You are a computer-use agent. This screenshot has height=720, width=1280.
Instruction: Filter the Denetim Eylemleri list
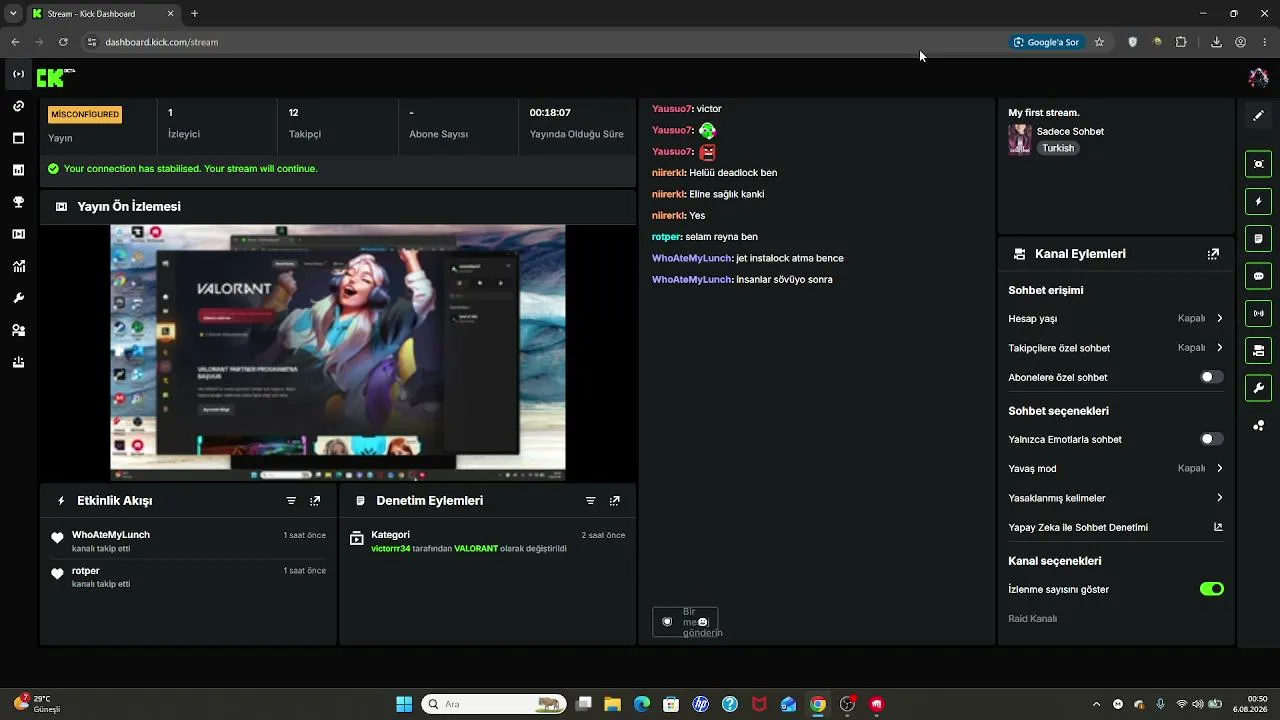pyautogui.click(x=590, y=501)
